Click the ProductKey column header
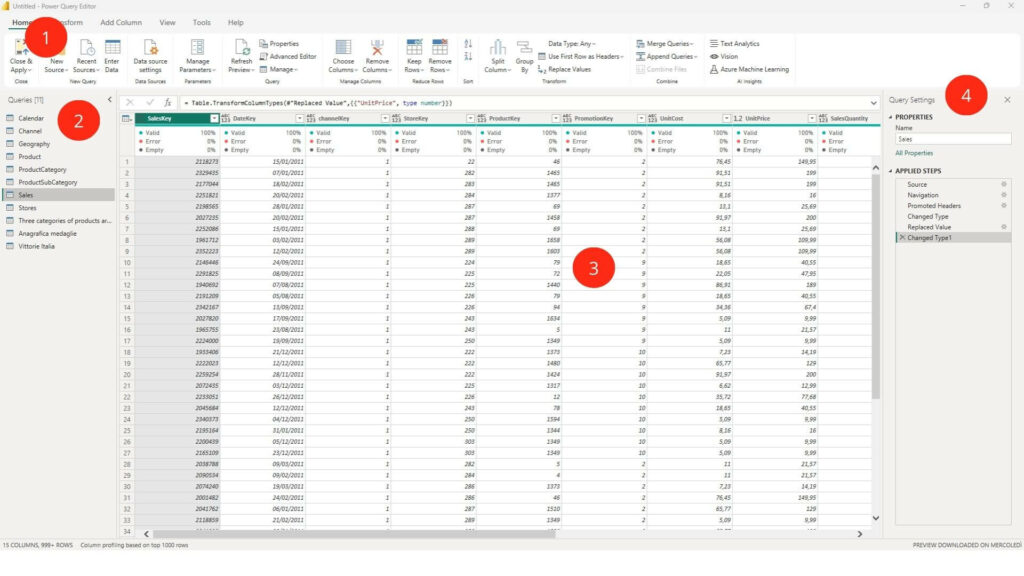This screenshot has width=1024, height=576. 517,118
